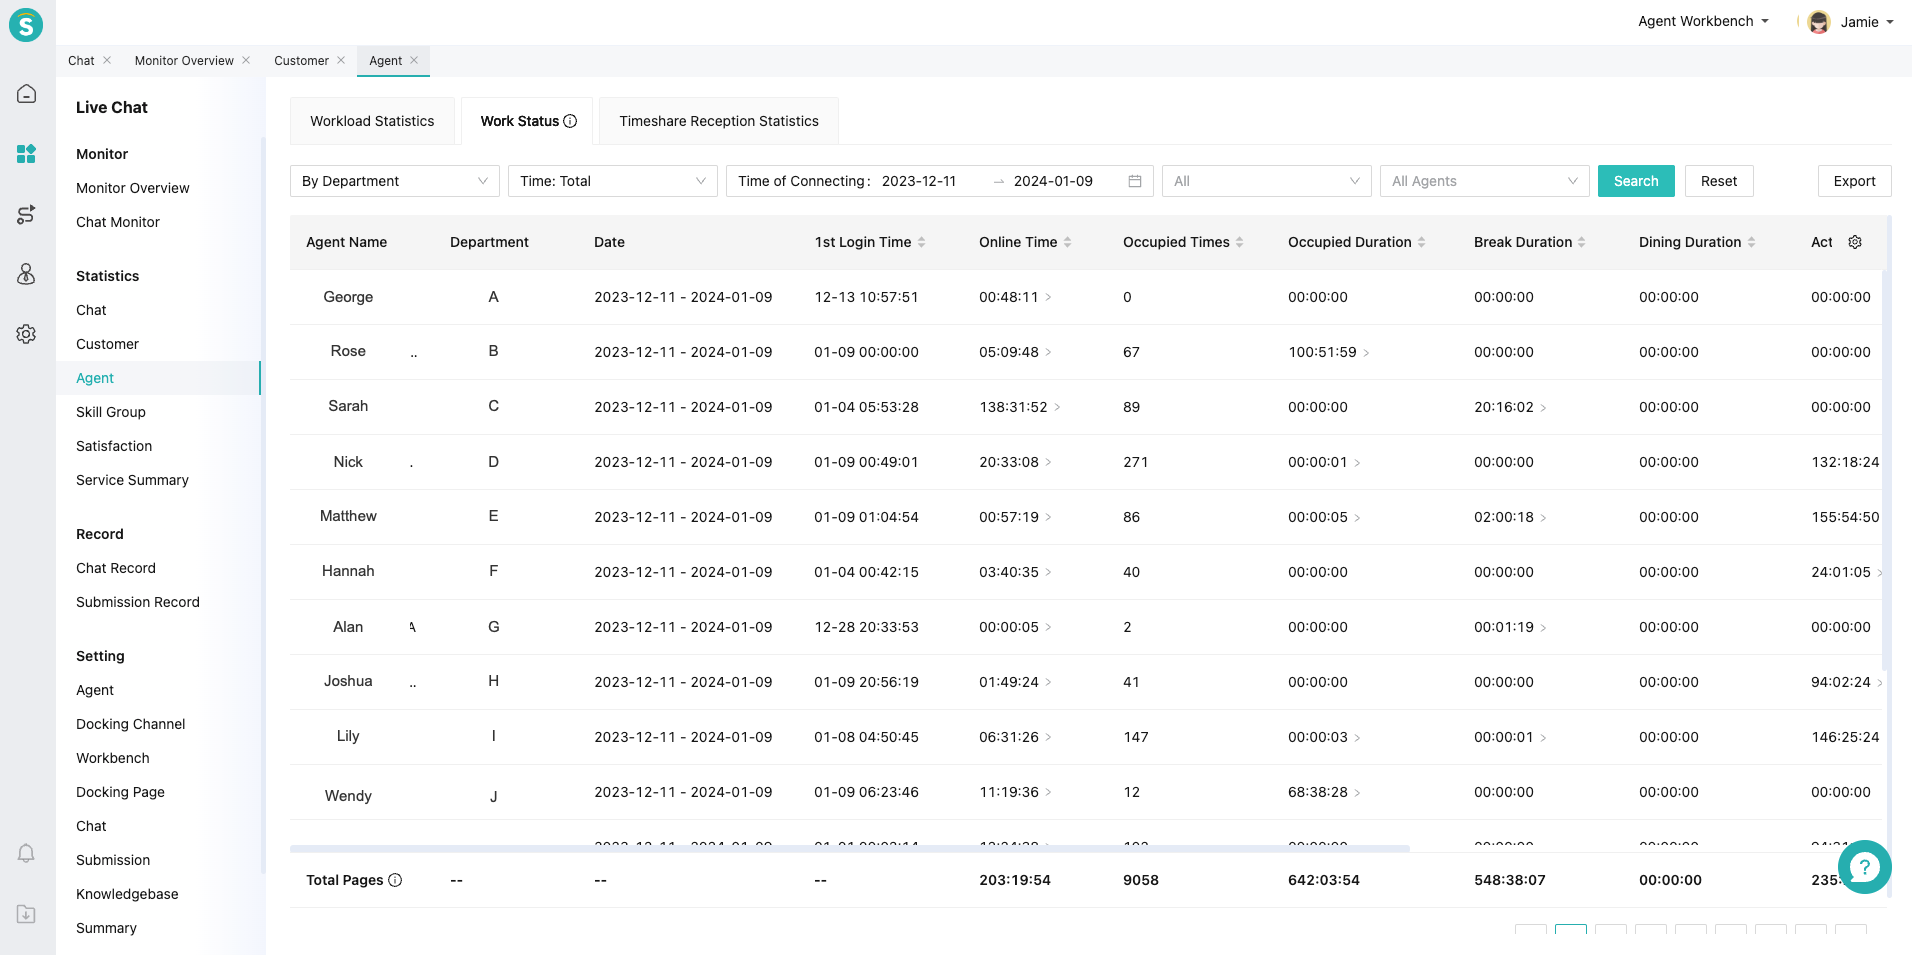Switch to the Work Status tab
Viewport: 1912px width, 955px height.
527,121
